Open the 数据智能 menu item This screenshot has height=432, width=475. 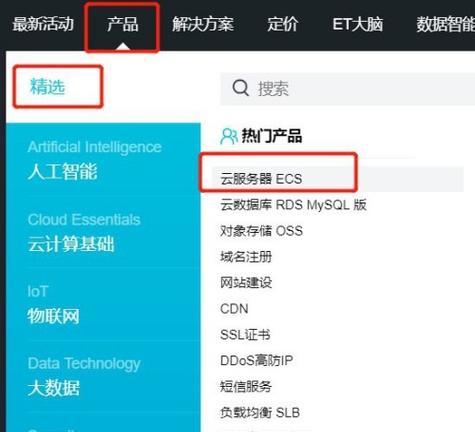[x=445, y=24]
